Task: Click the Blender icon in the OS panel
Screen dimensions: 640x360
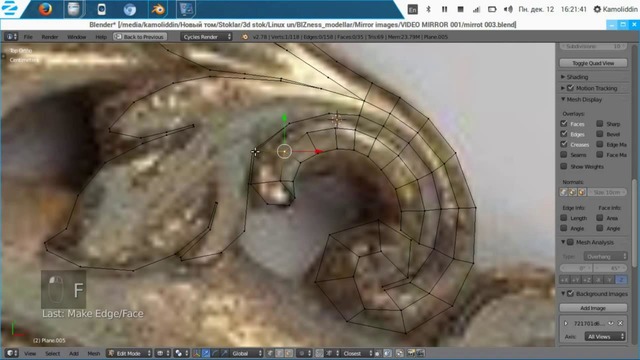Action: click(x=158, y=9)
